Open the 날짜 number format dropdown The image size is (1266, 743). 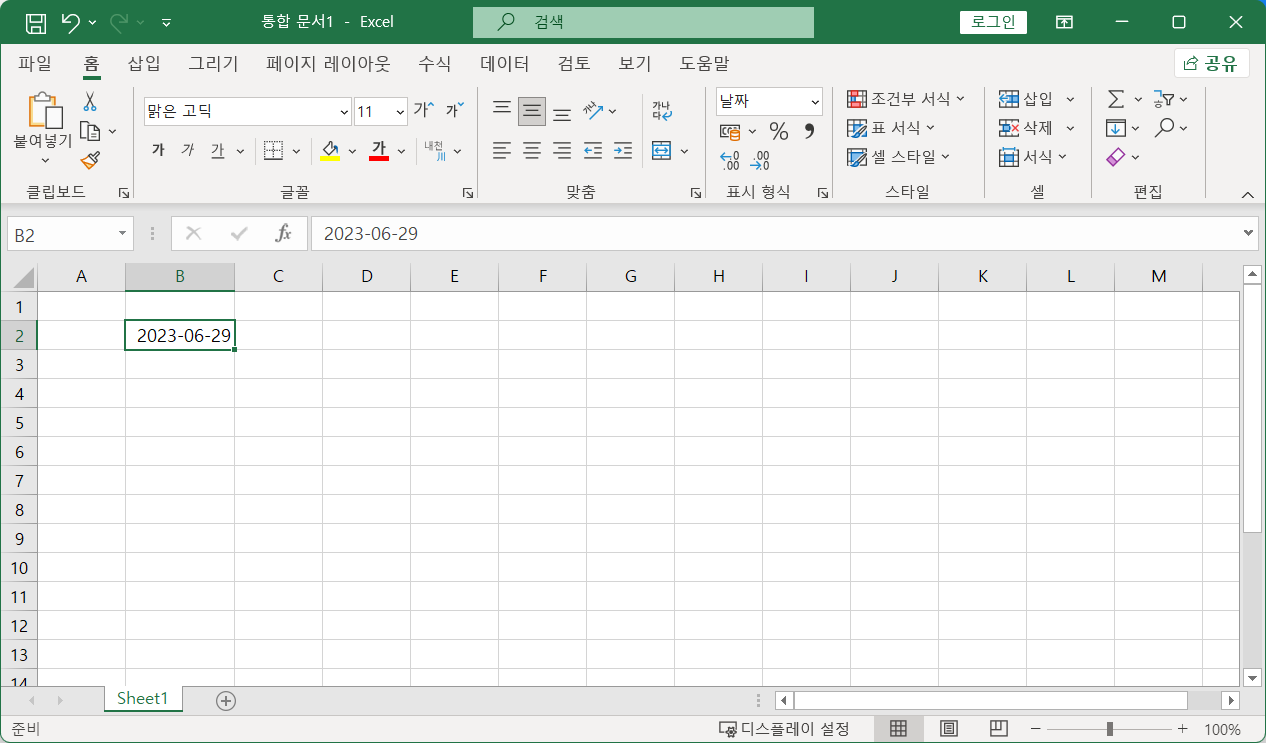point(815,101)
